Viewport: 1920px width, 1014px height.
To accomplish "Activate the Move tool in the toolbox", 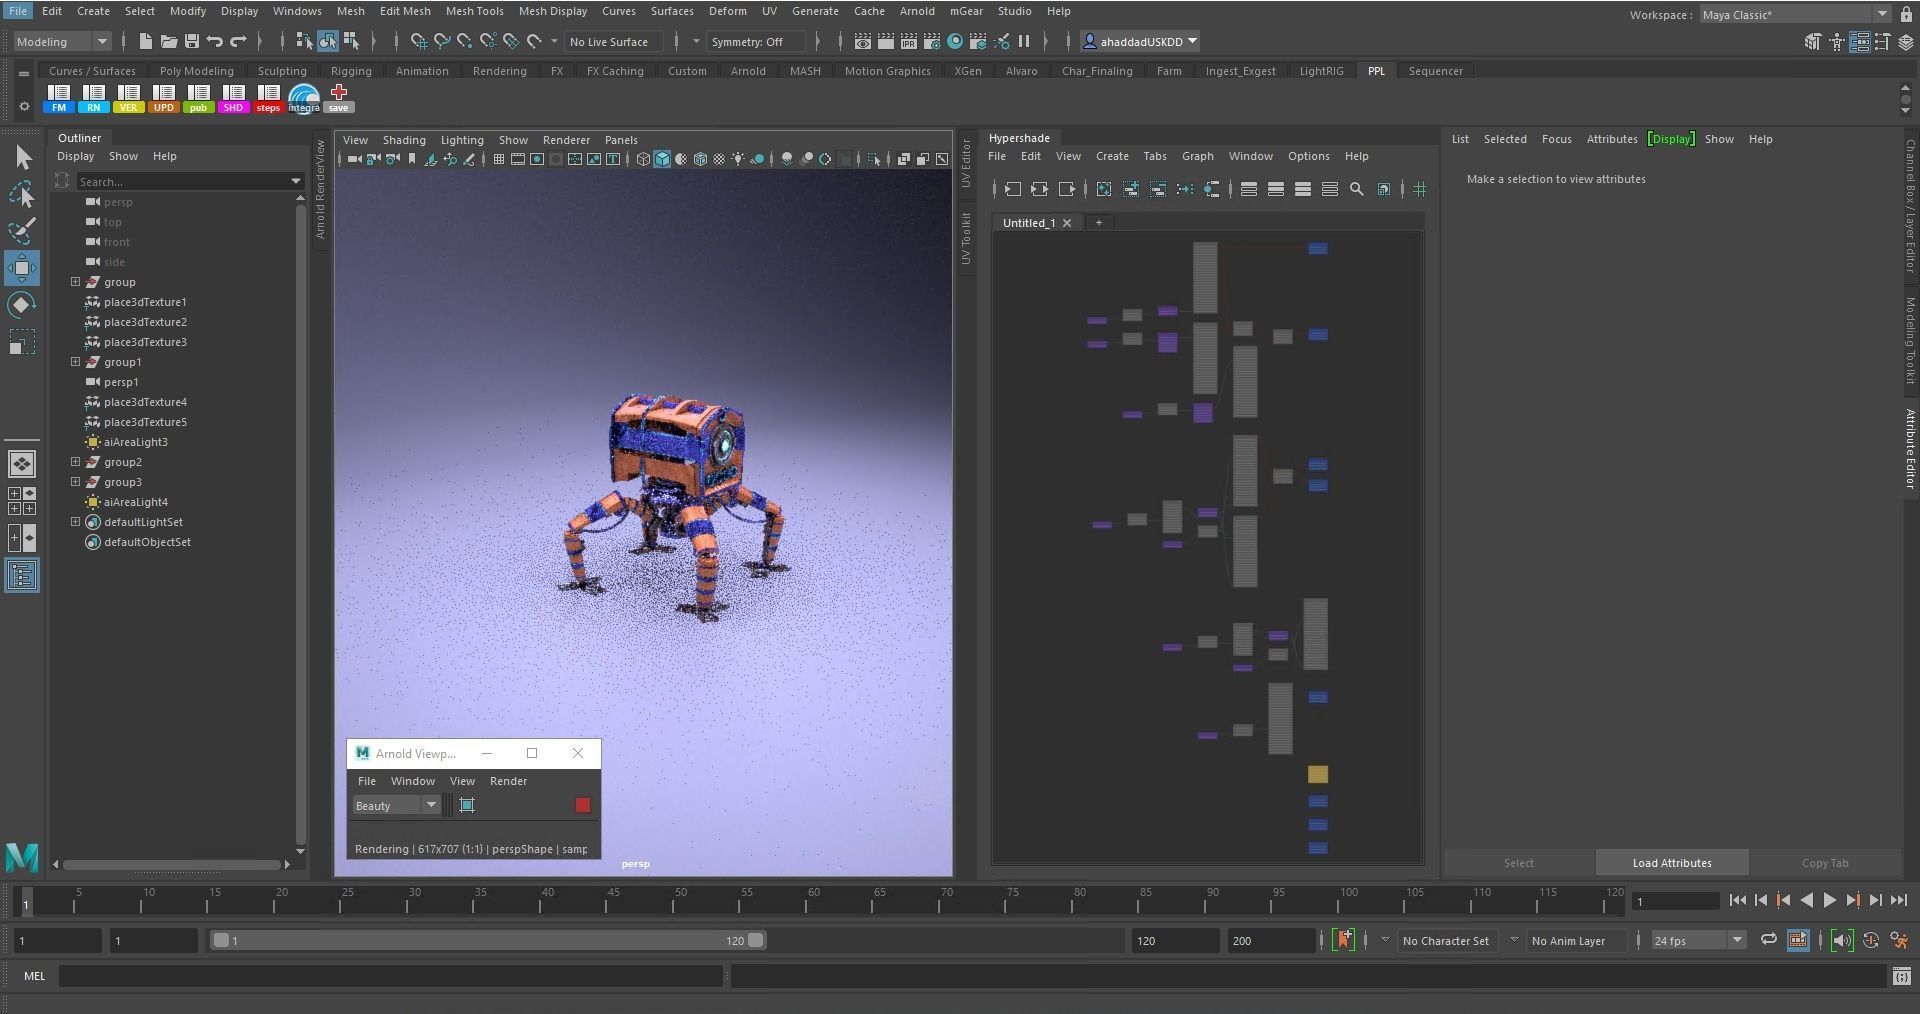I will coord(22,268).
